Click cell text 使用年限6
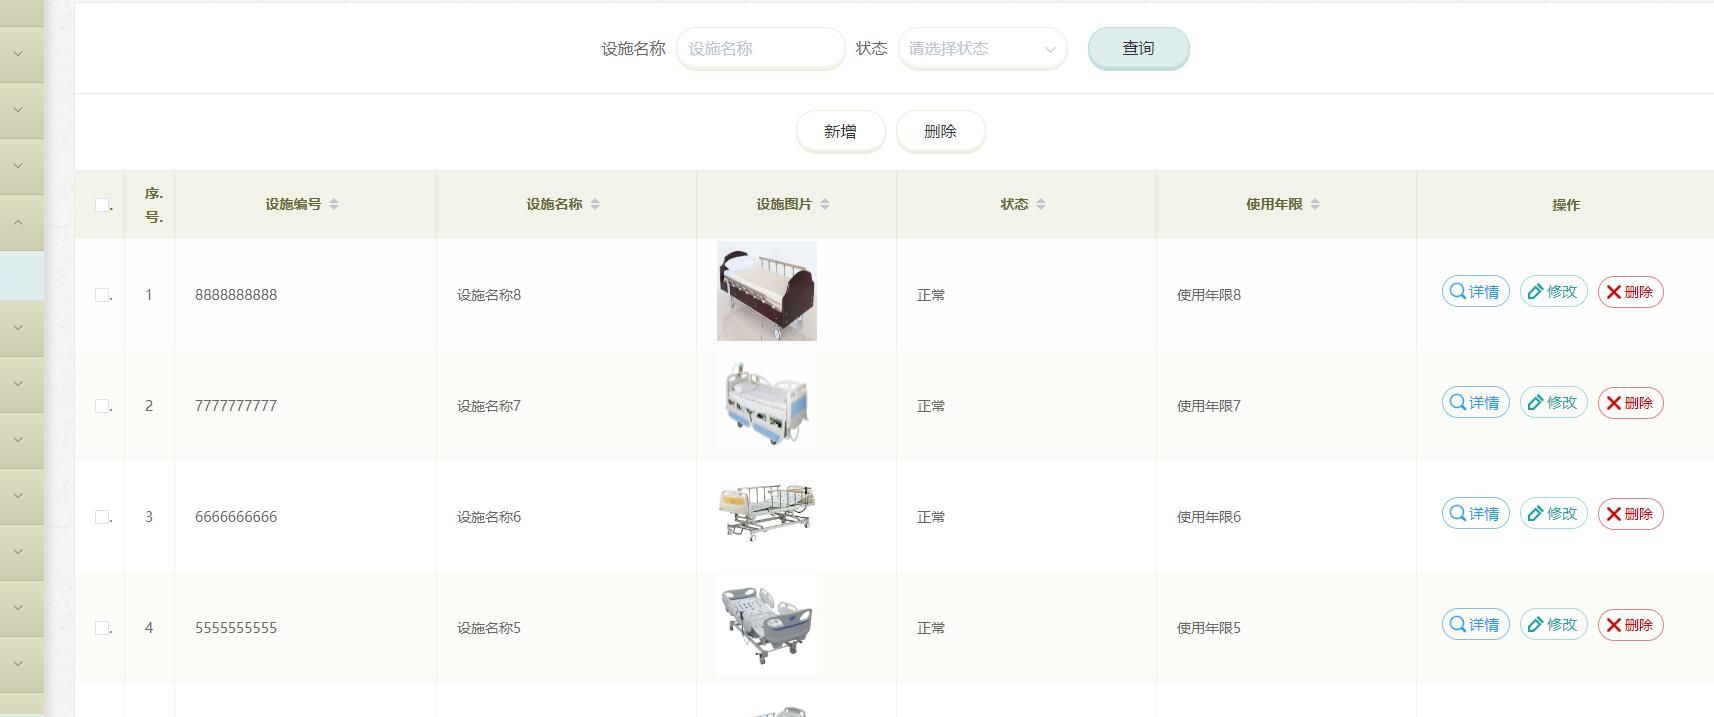This screenshot has height=717, width=1714. click(1209, 517)
